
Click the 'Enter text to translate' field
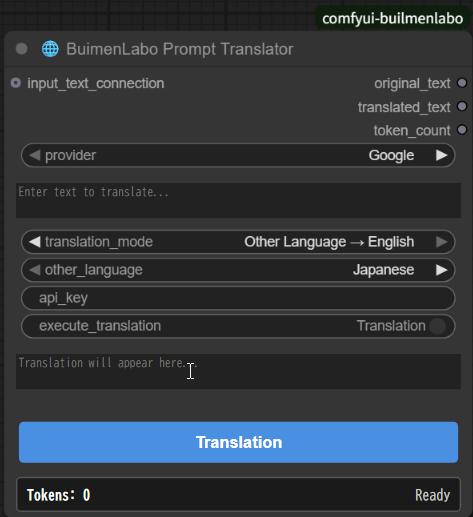[x=238, y=200]
